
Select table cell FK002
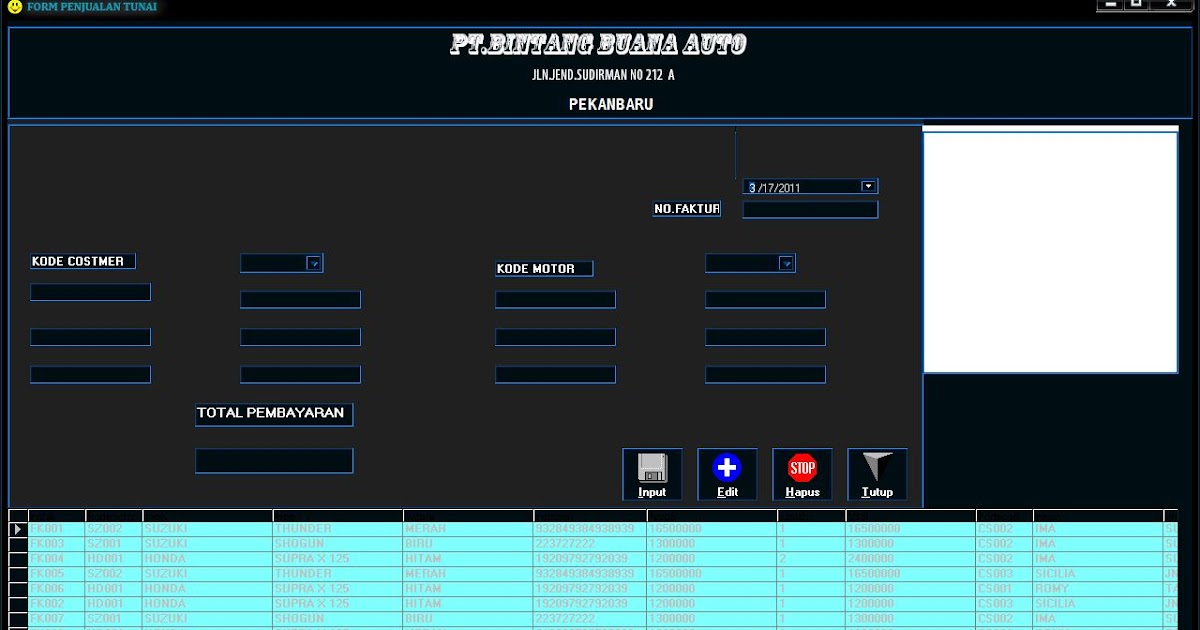[57, 603]
